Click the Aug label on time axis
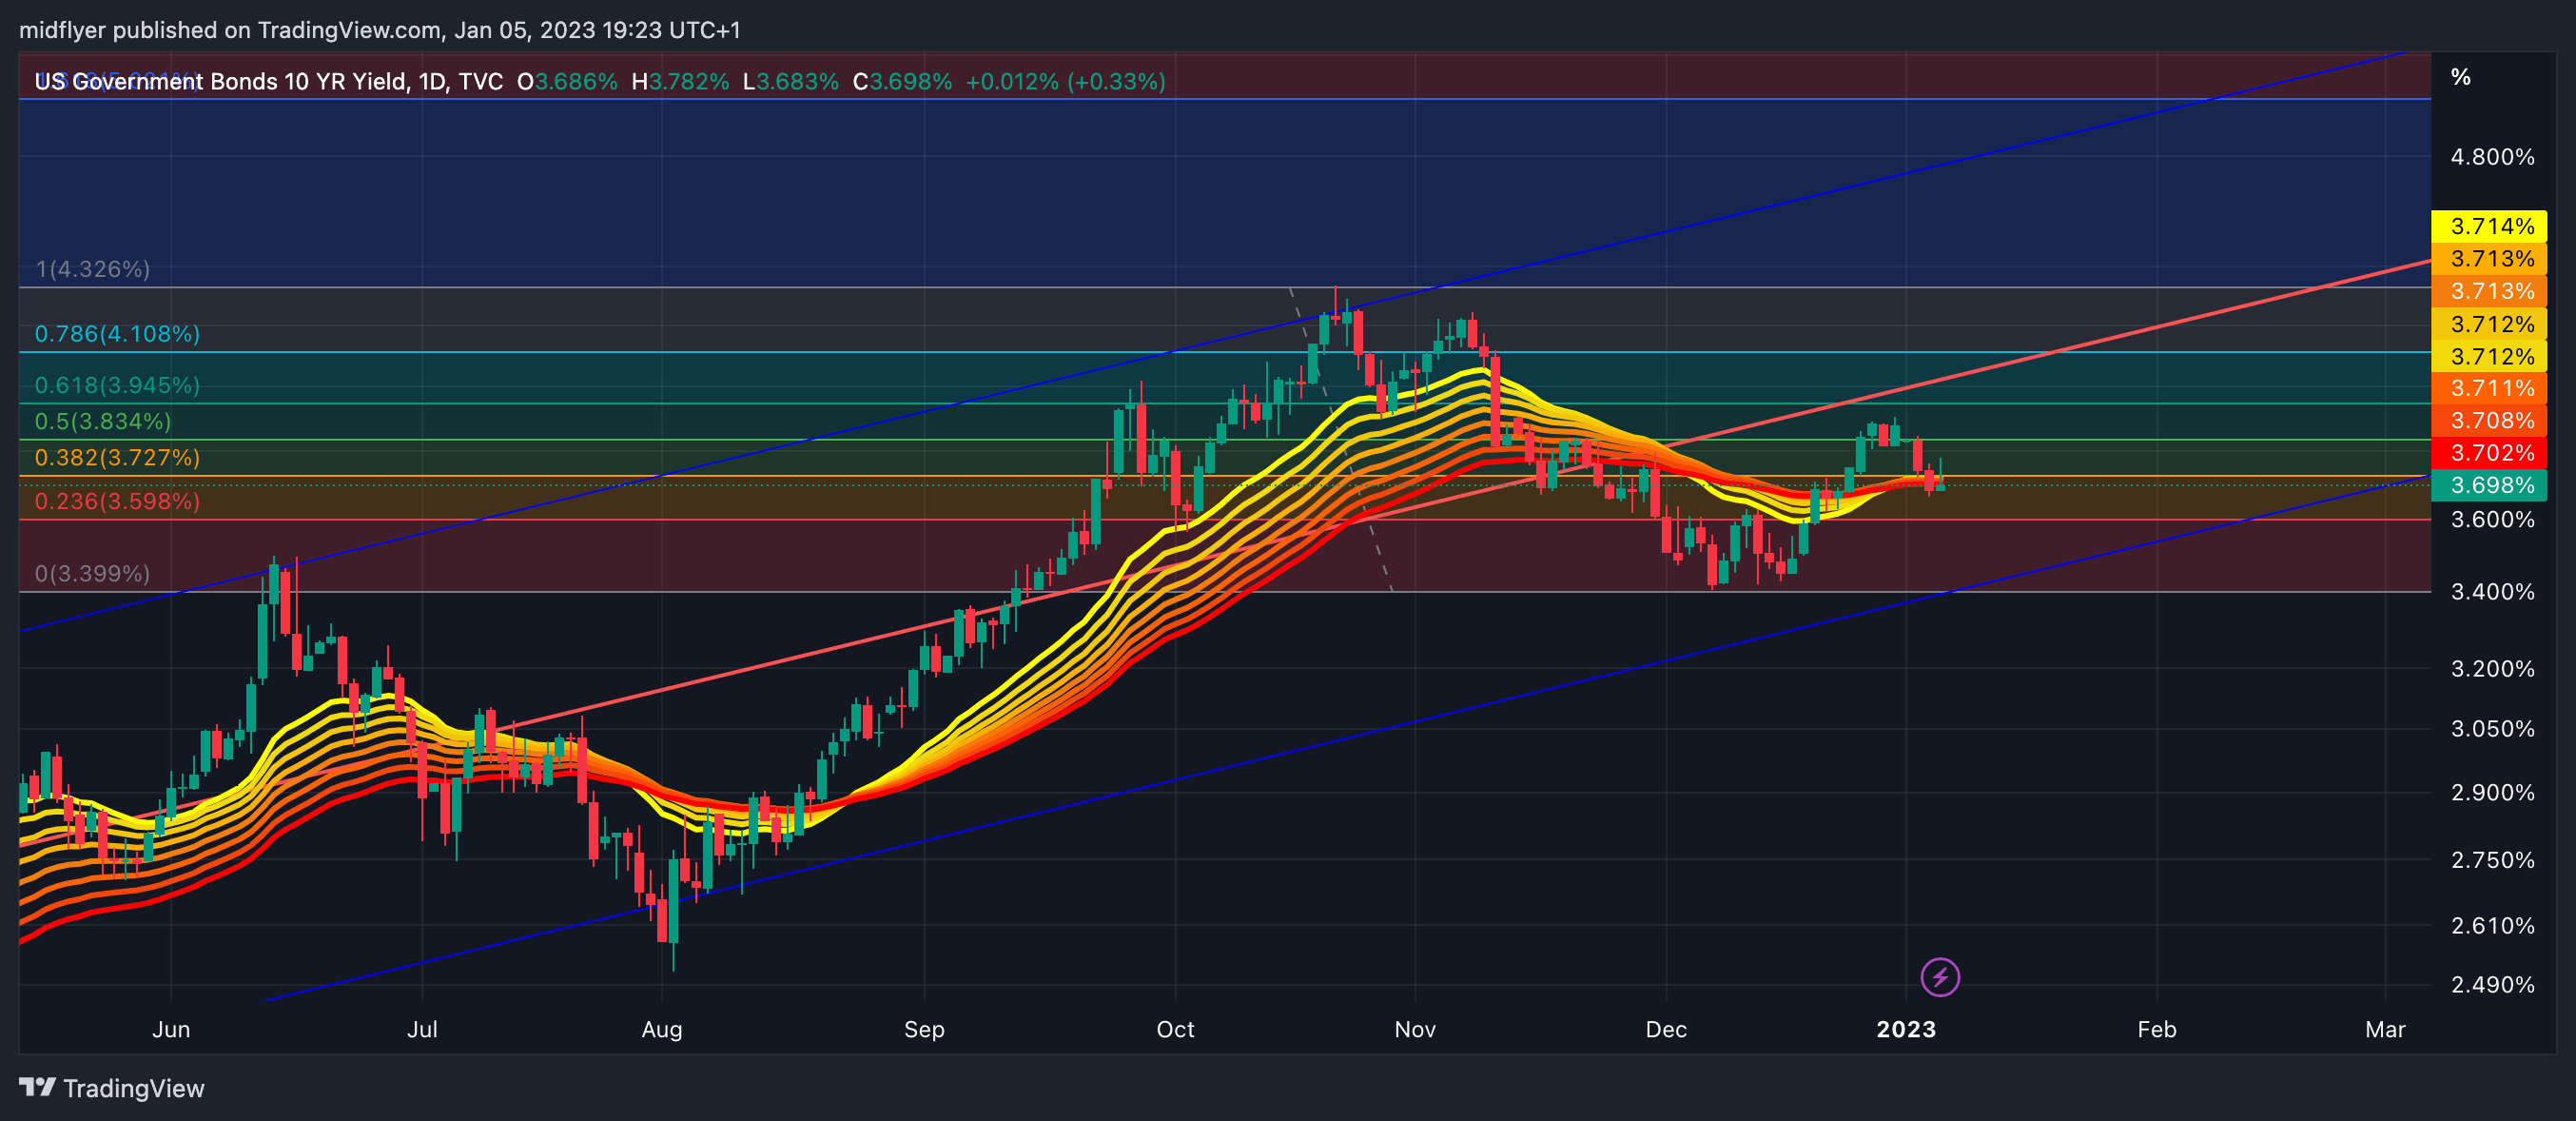The image size is (2576, 1121). pyautogui.click(x=662, y=1029)
